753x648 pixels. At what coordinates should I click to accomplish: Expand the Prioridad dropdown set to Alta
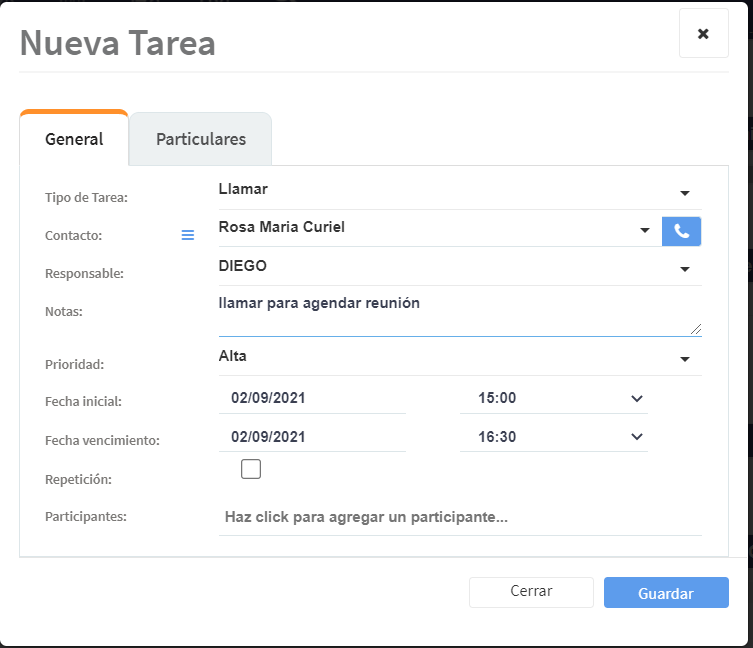[685, 359]
